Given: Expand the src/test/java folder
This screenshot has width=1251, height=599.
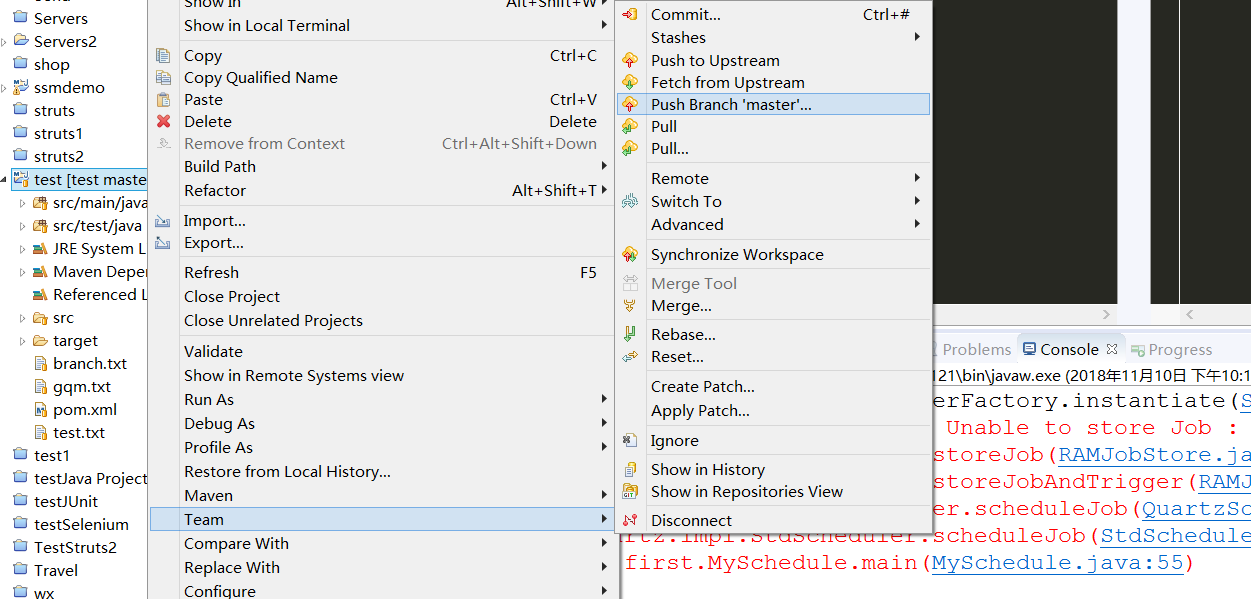Looking at the screenshot, I should 23,226.
